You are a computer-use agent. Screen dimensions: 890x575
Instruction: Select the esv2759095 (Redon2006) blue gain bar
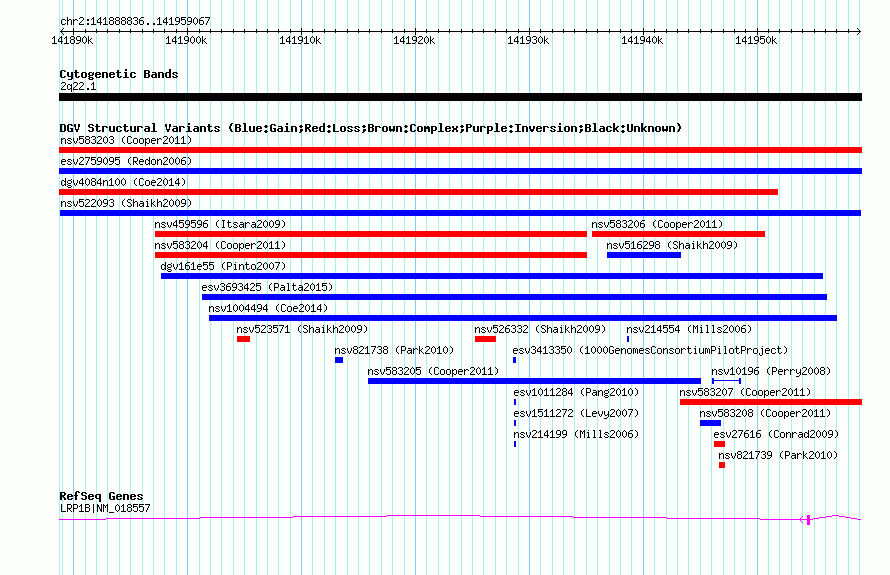(x=460, y=171)
